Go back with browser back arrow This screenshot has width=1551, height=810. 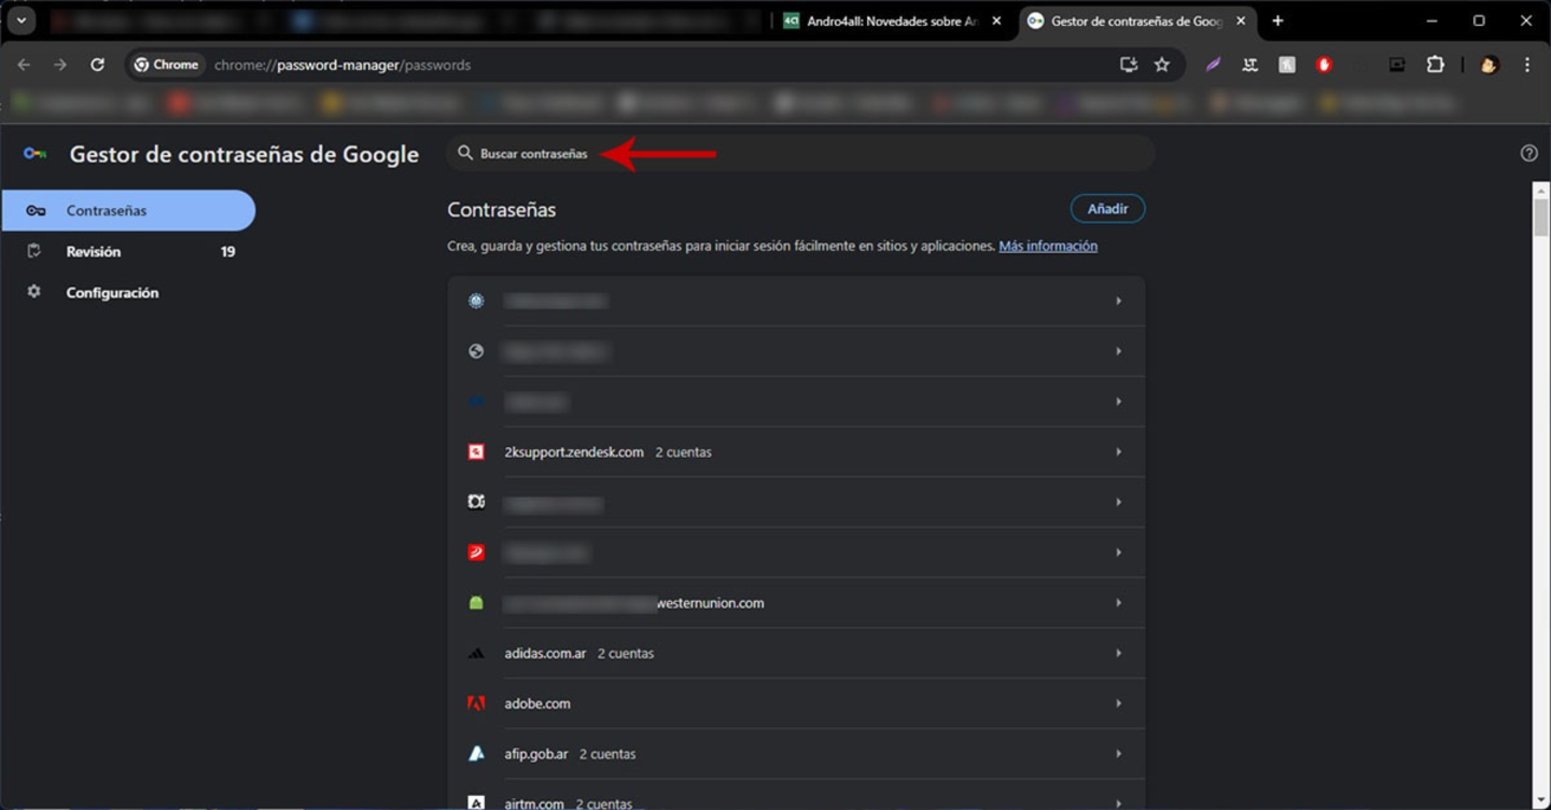(x=24, y=65)
